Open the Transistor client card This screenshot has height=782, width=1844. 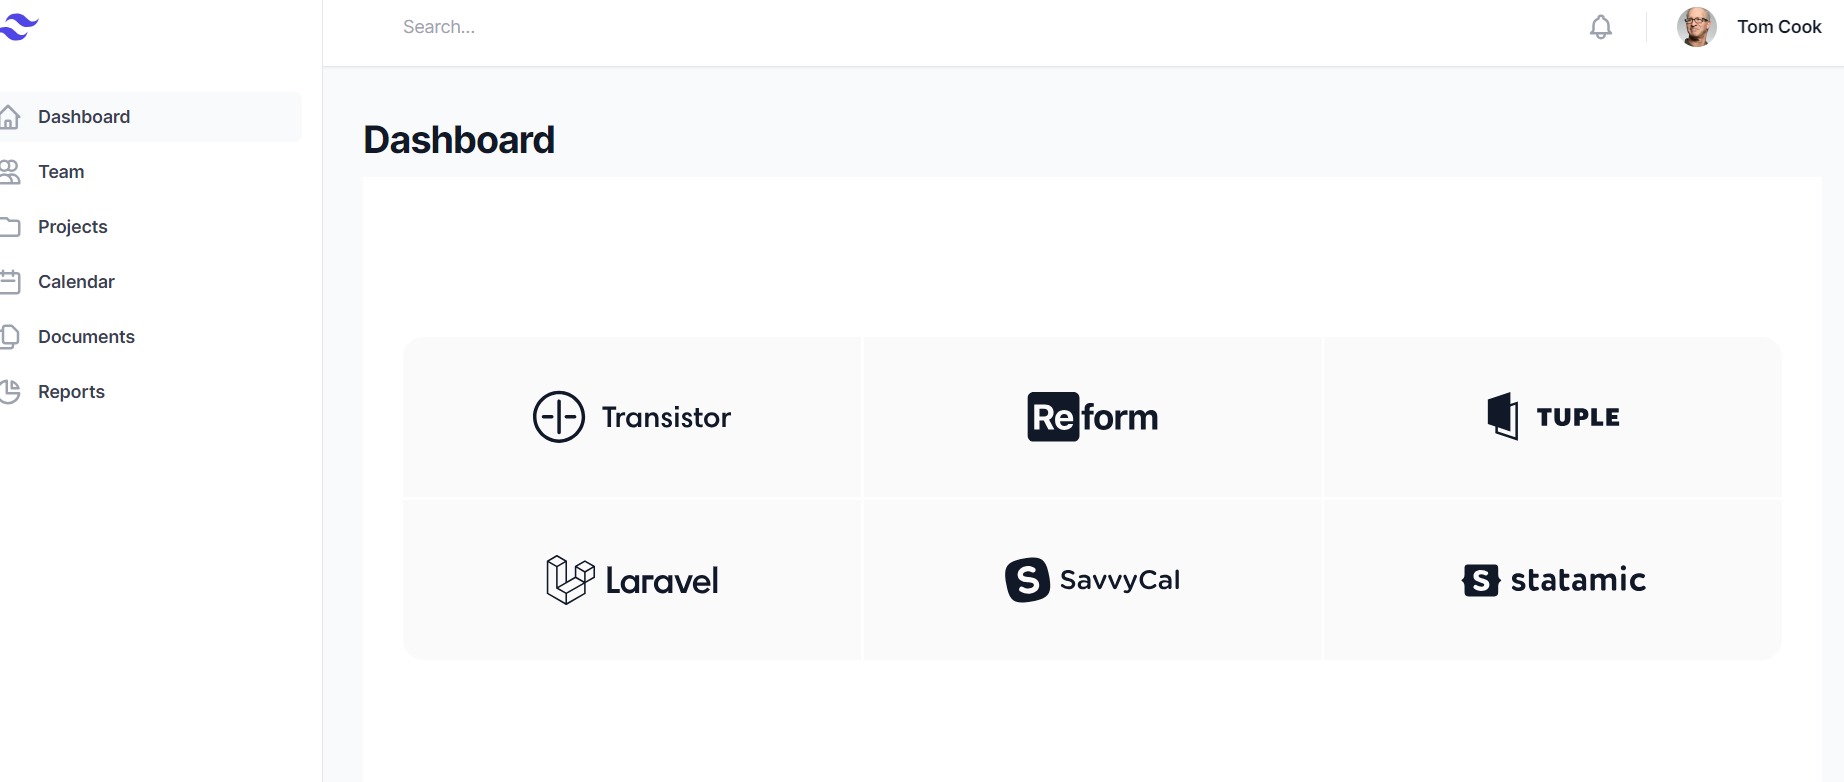point(631,417)
